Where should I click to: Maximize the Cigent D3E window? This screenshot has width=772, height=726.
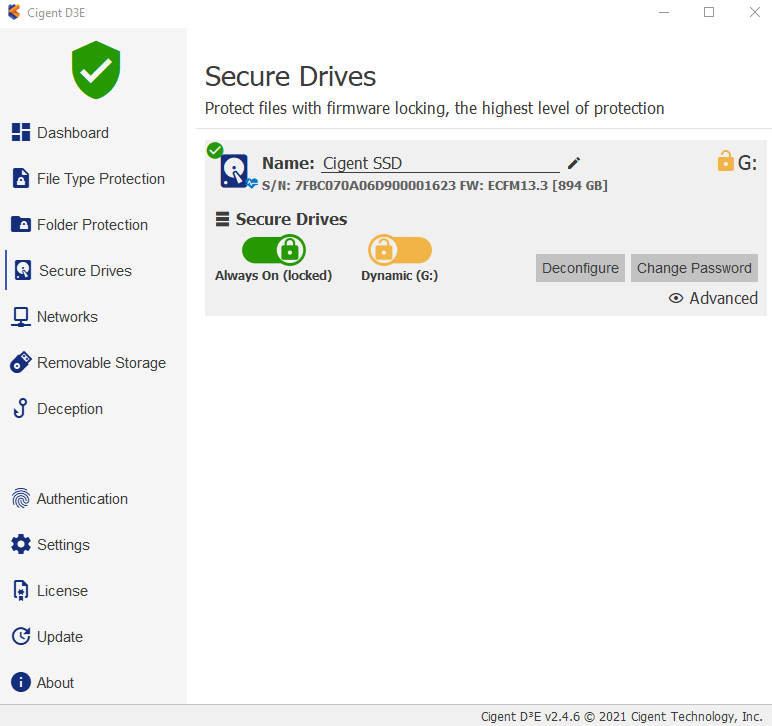click(709, 12)
